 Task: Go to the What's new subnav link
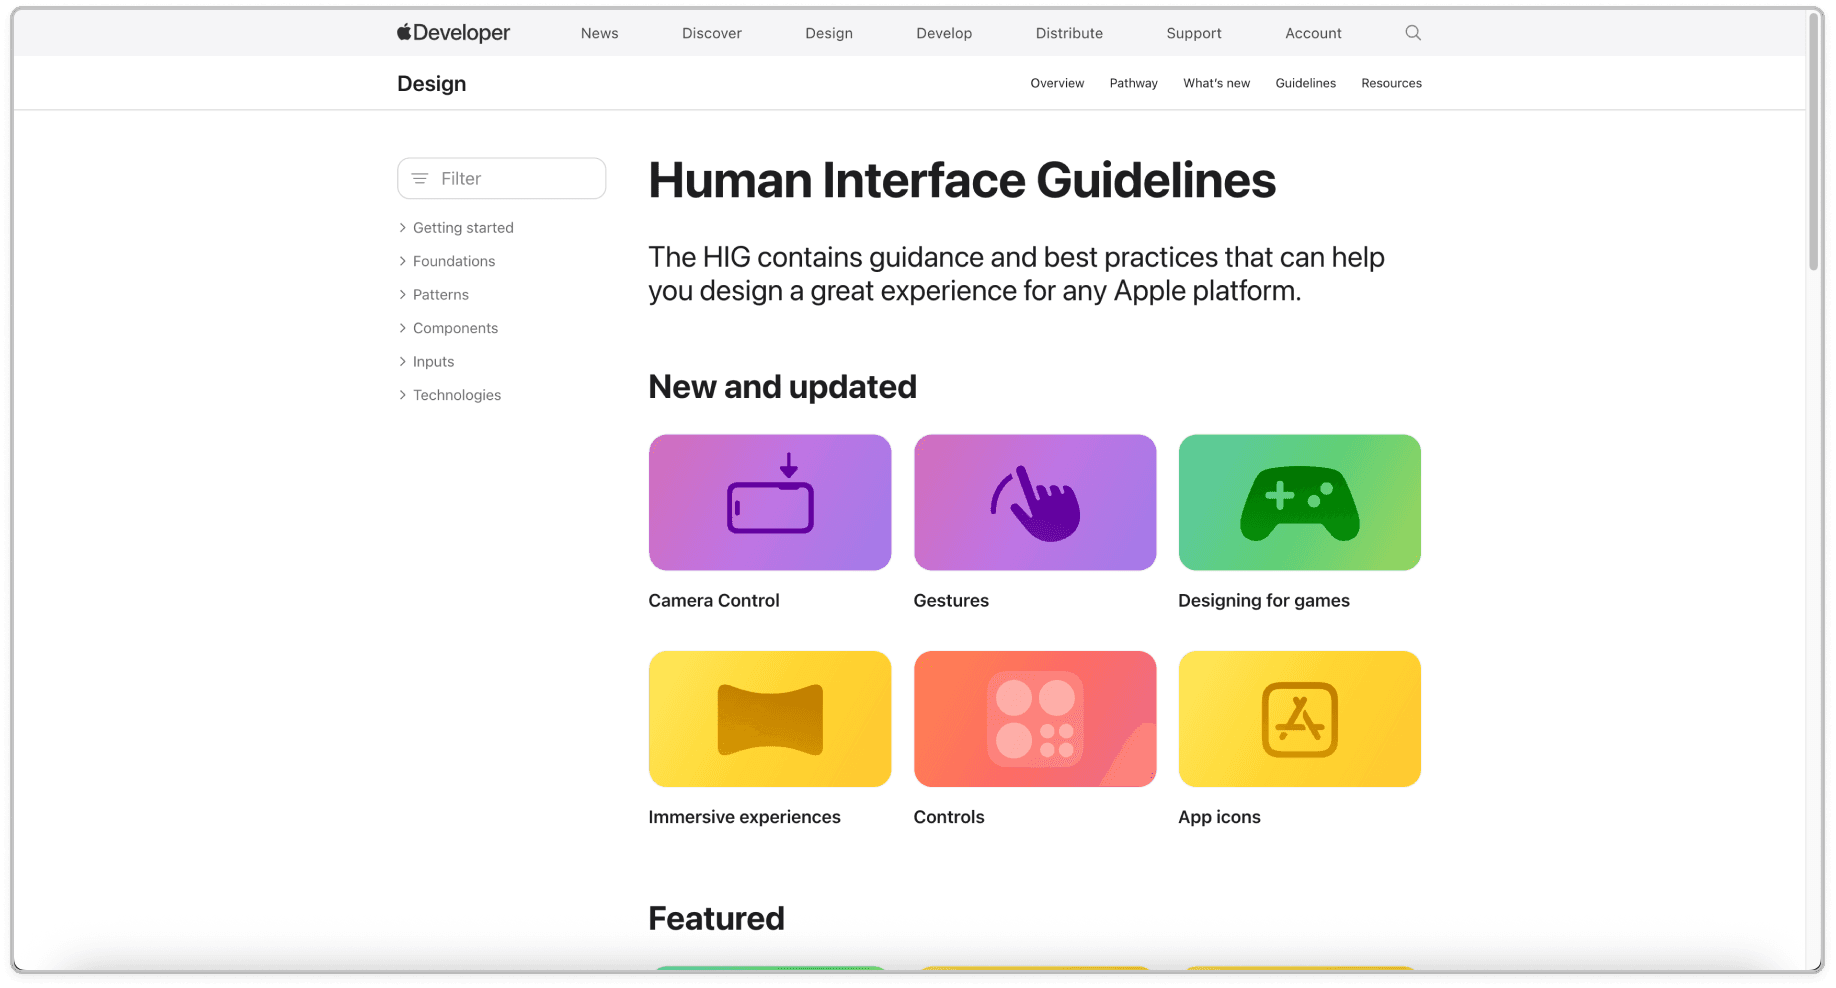click(1217, 83)
